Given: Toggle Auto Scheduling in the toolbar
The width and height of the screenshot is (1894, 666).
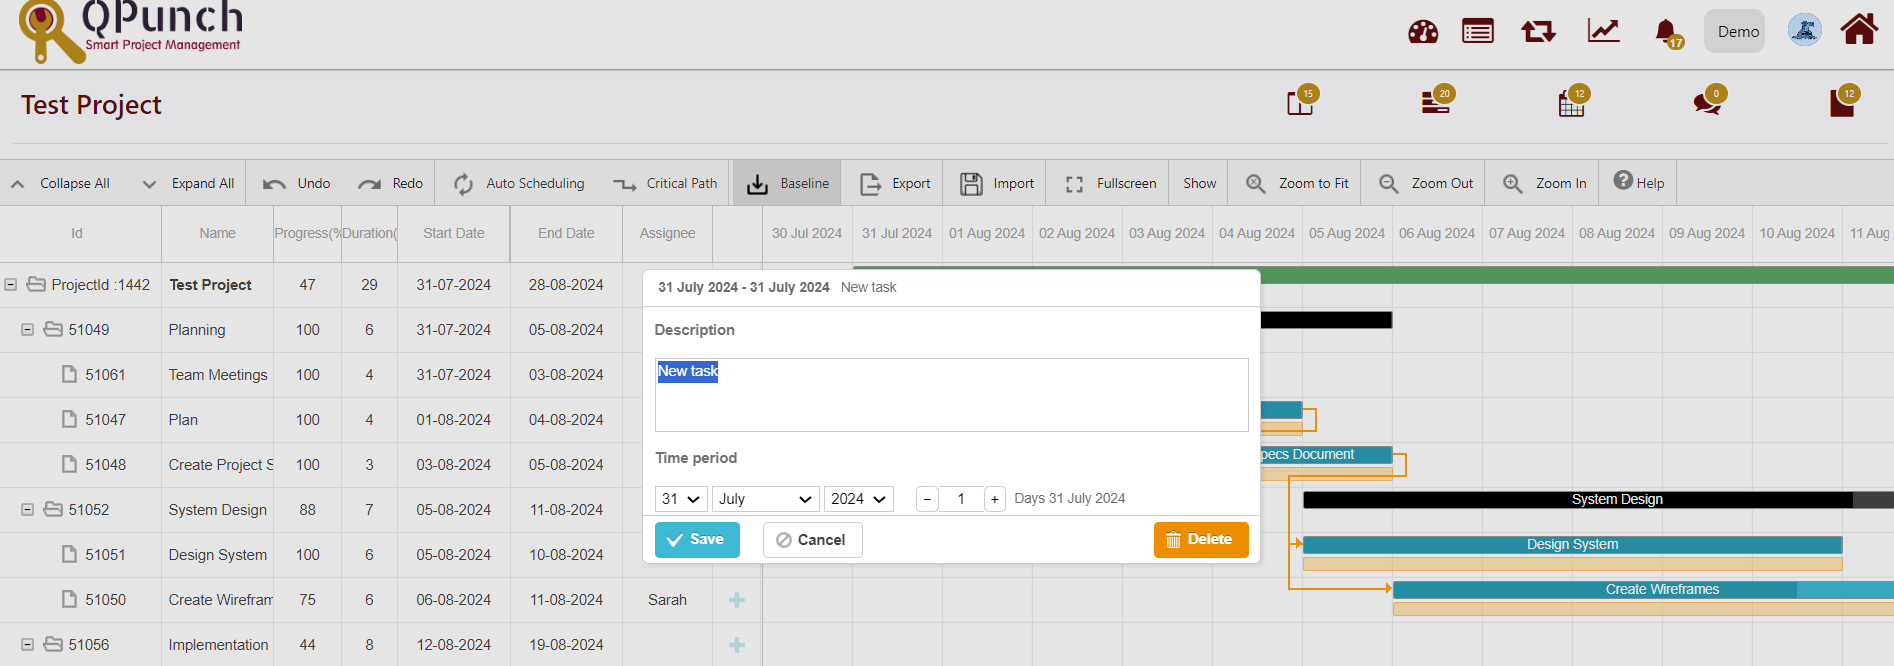Looking at the screenshot, I should [519, 184].
